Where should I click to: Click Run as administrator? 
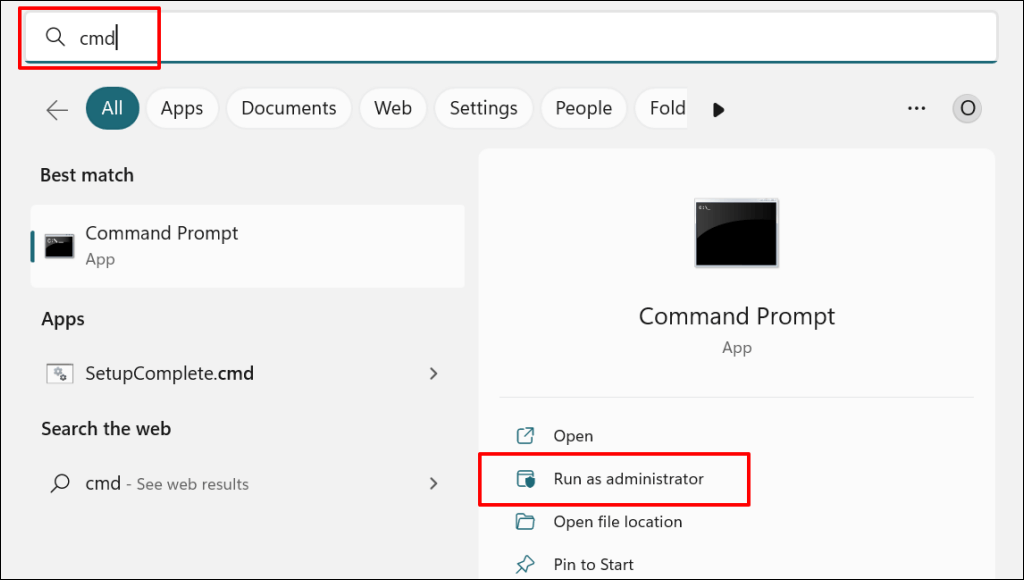tap(628, 479)
